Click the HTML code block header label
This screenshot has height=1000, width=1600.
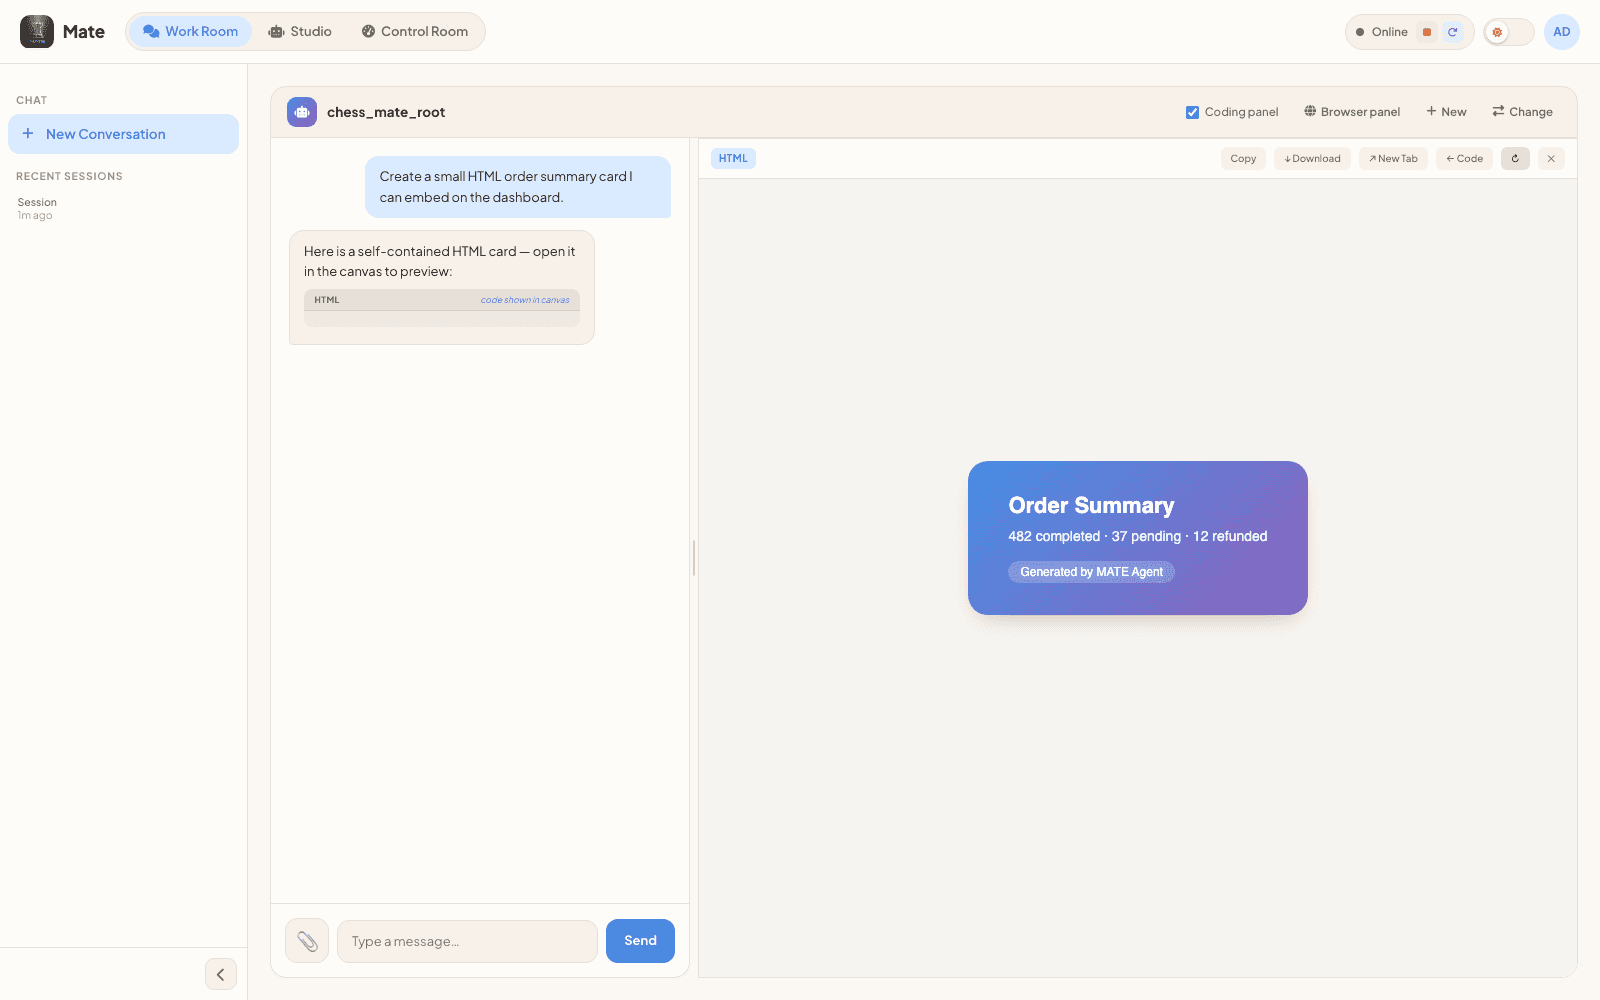tap(327, 300)
